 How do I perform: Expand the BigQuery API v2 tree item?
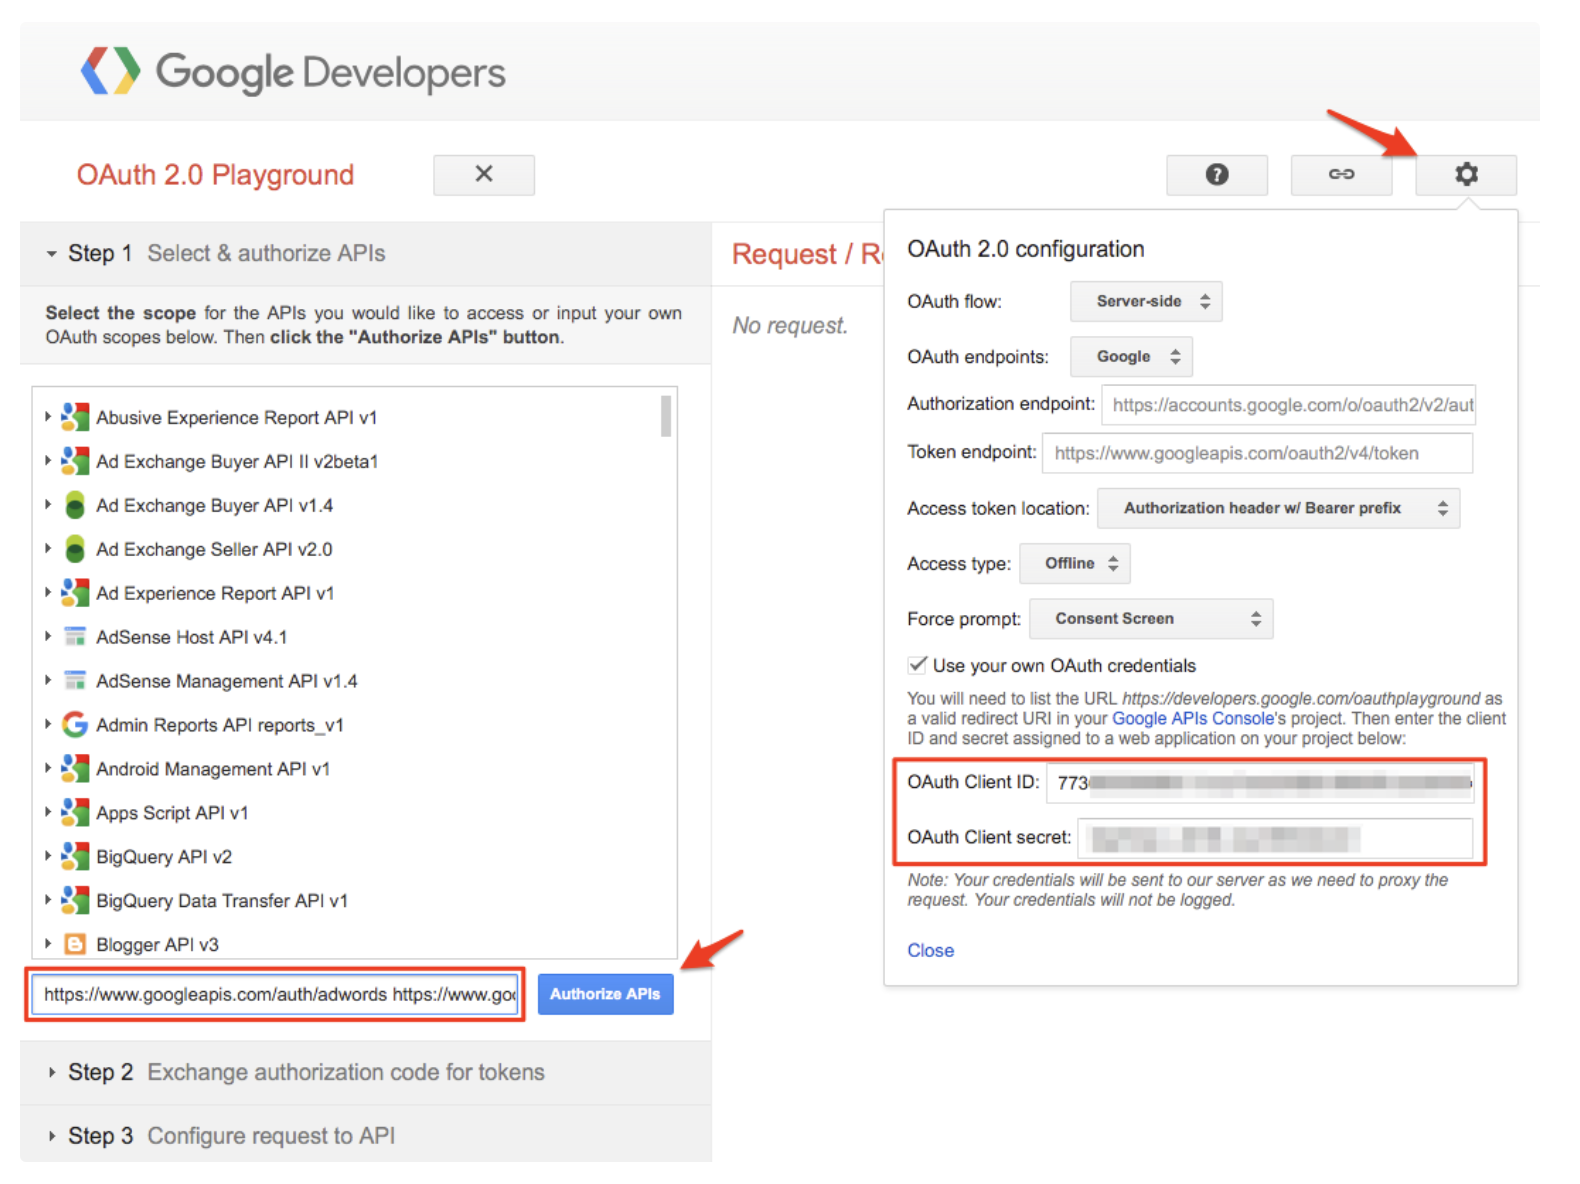(48, 856)
